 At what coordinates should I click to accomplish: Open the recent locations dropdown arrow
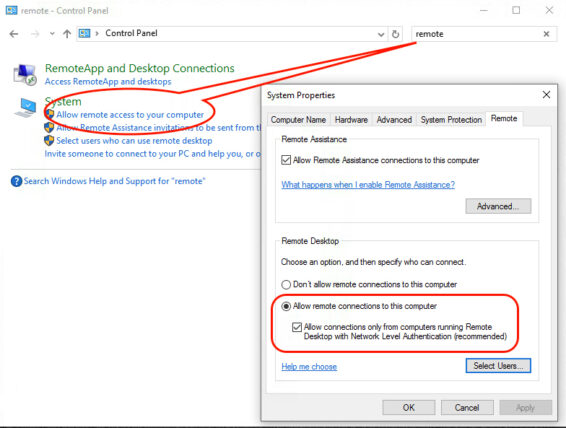click(x=52, y=34)
